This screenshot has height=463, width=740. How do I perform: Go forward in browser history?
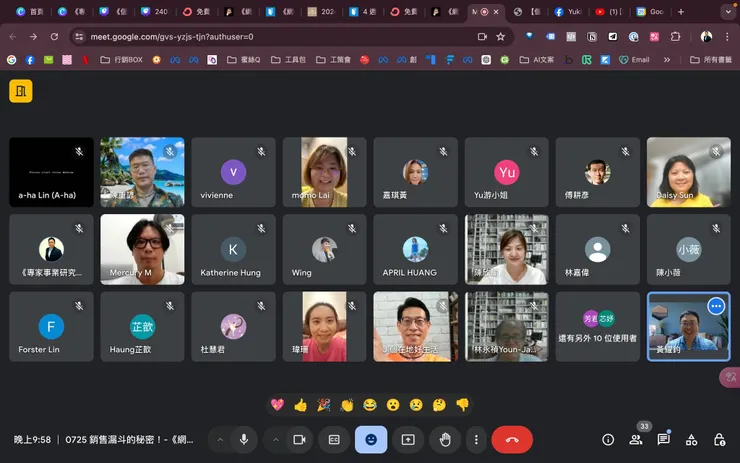(x=34, y=36)
